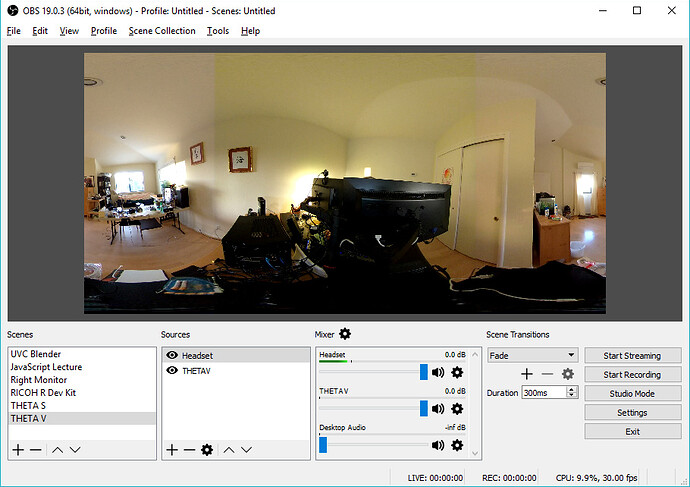Remove selected source with minus icon
This screenshot has height=487, width=690.
189,450
